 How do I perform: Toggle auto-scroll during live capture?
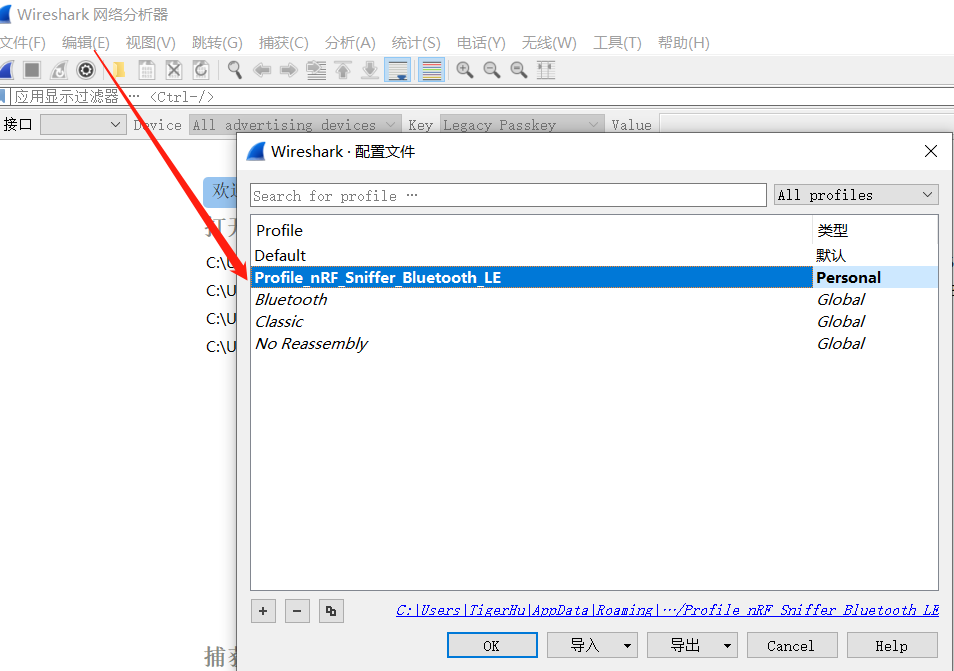tap(397, 70)
